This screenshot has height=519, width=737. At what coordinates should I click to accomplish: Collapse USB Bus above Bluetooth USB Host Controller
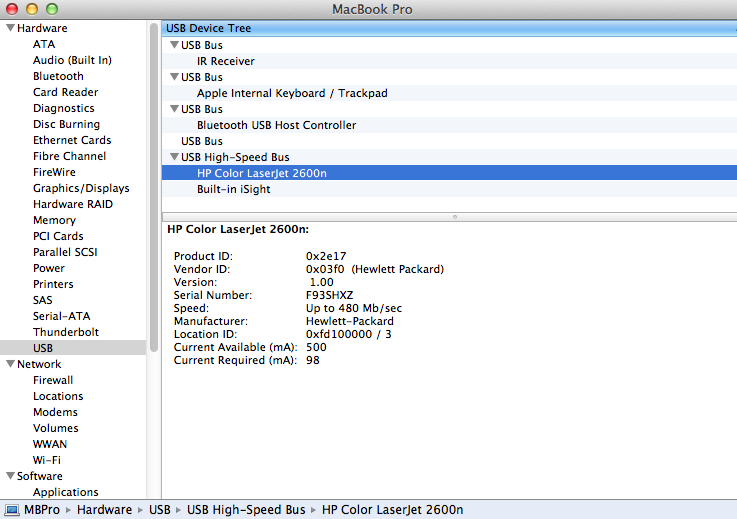click(x=174, y=109)
